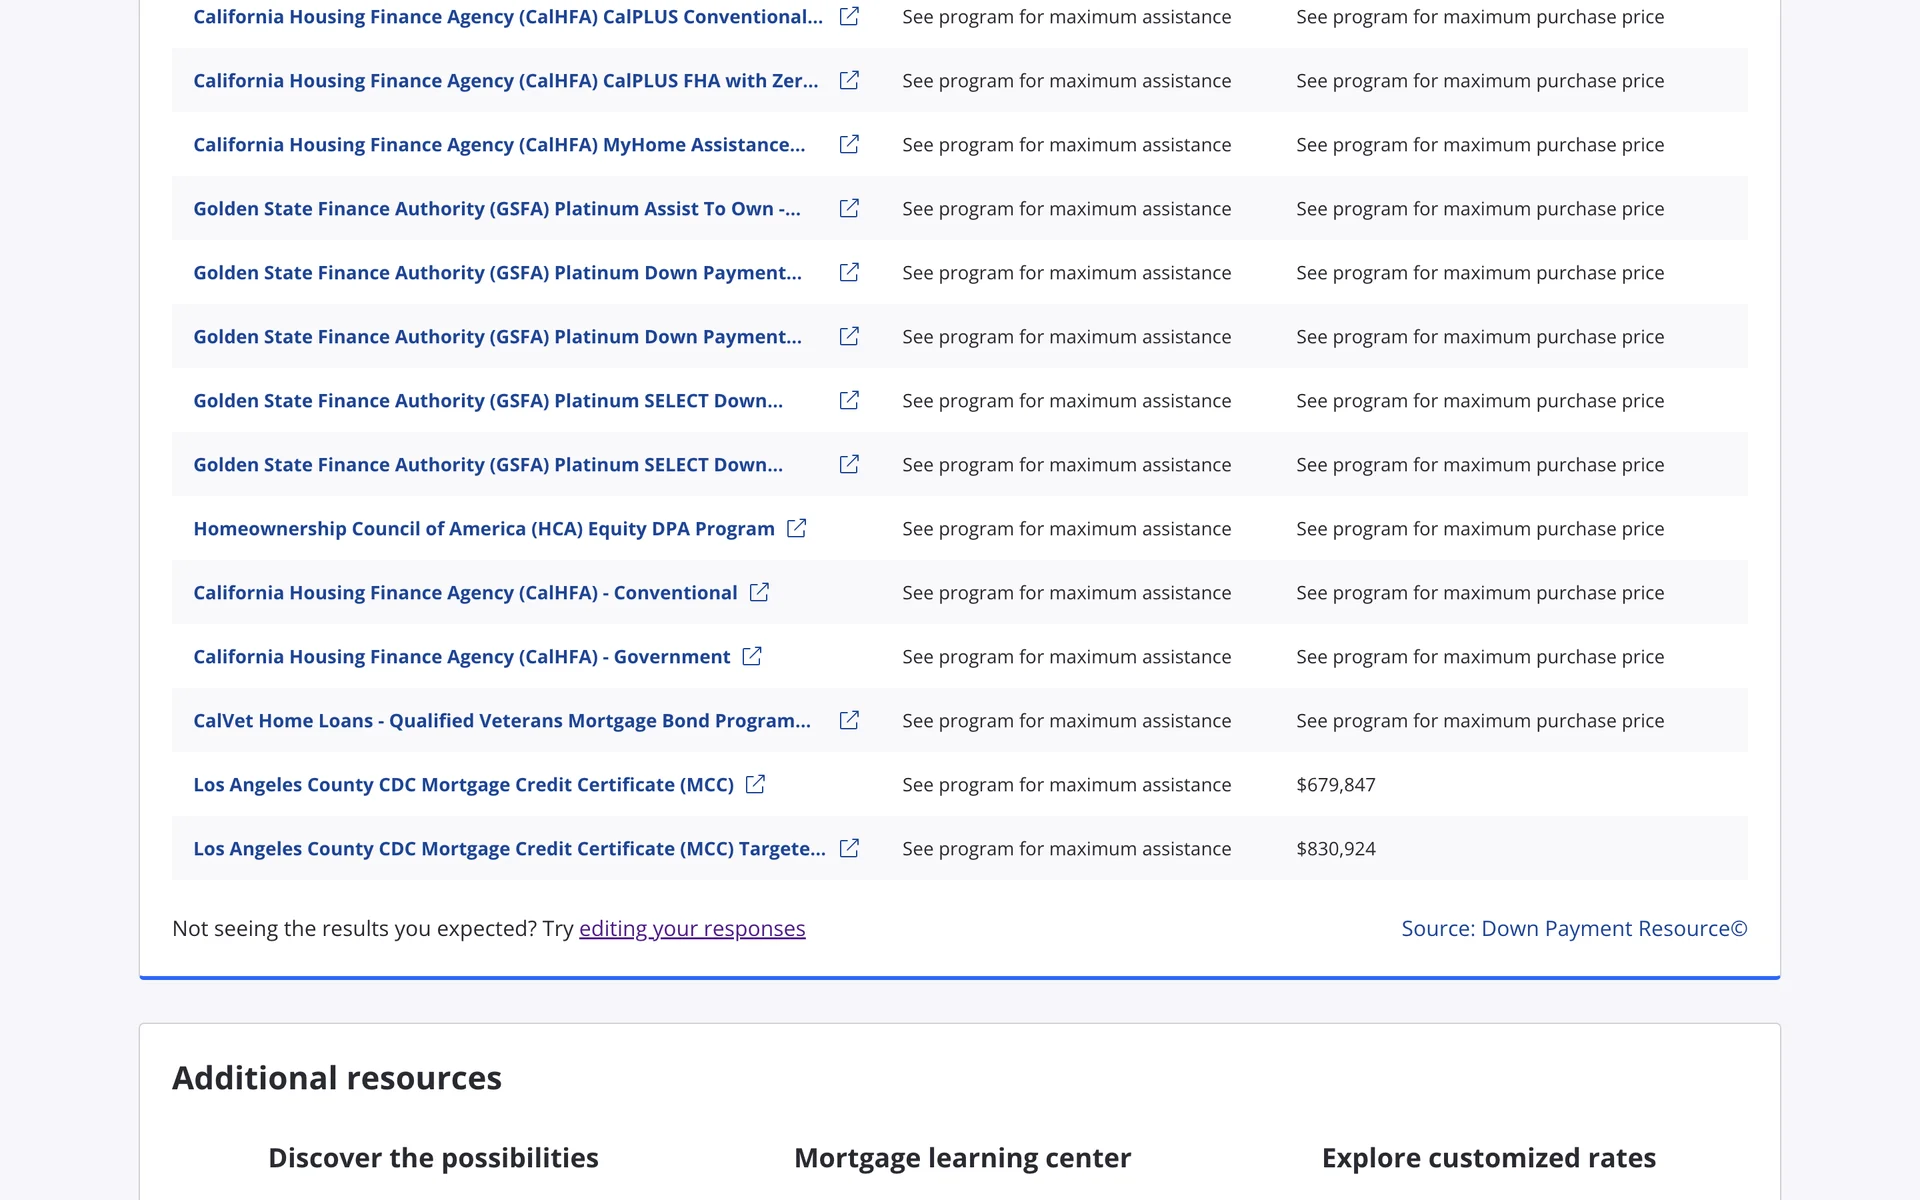
Task: Click external link icon beside CalHFA - Conventional
Action: tap(759, 592)
